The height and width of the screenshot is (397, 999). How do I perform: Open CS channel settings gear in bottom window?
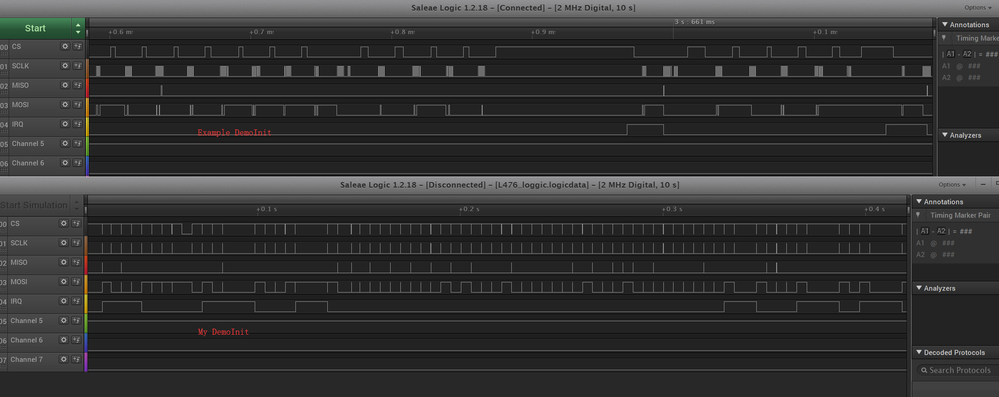click(64, 224)
